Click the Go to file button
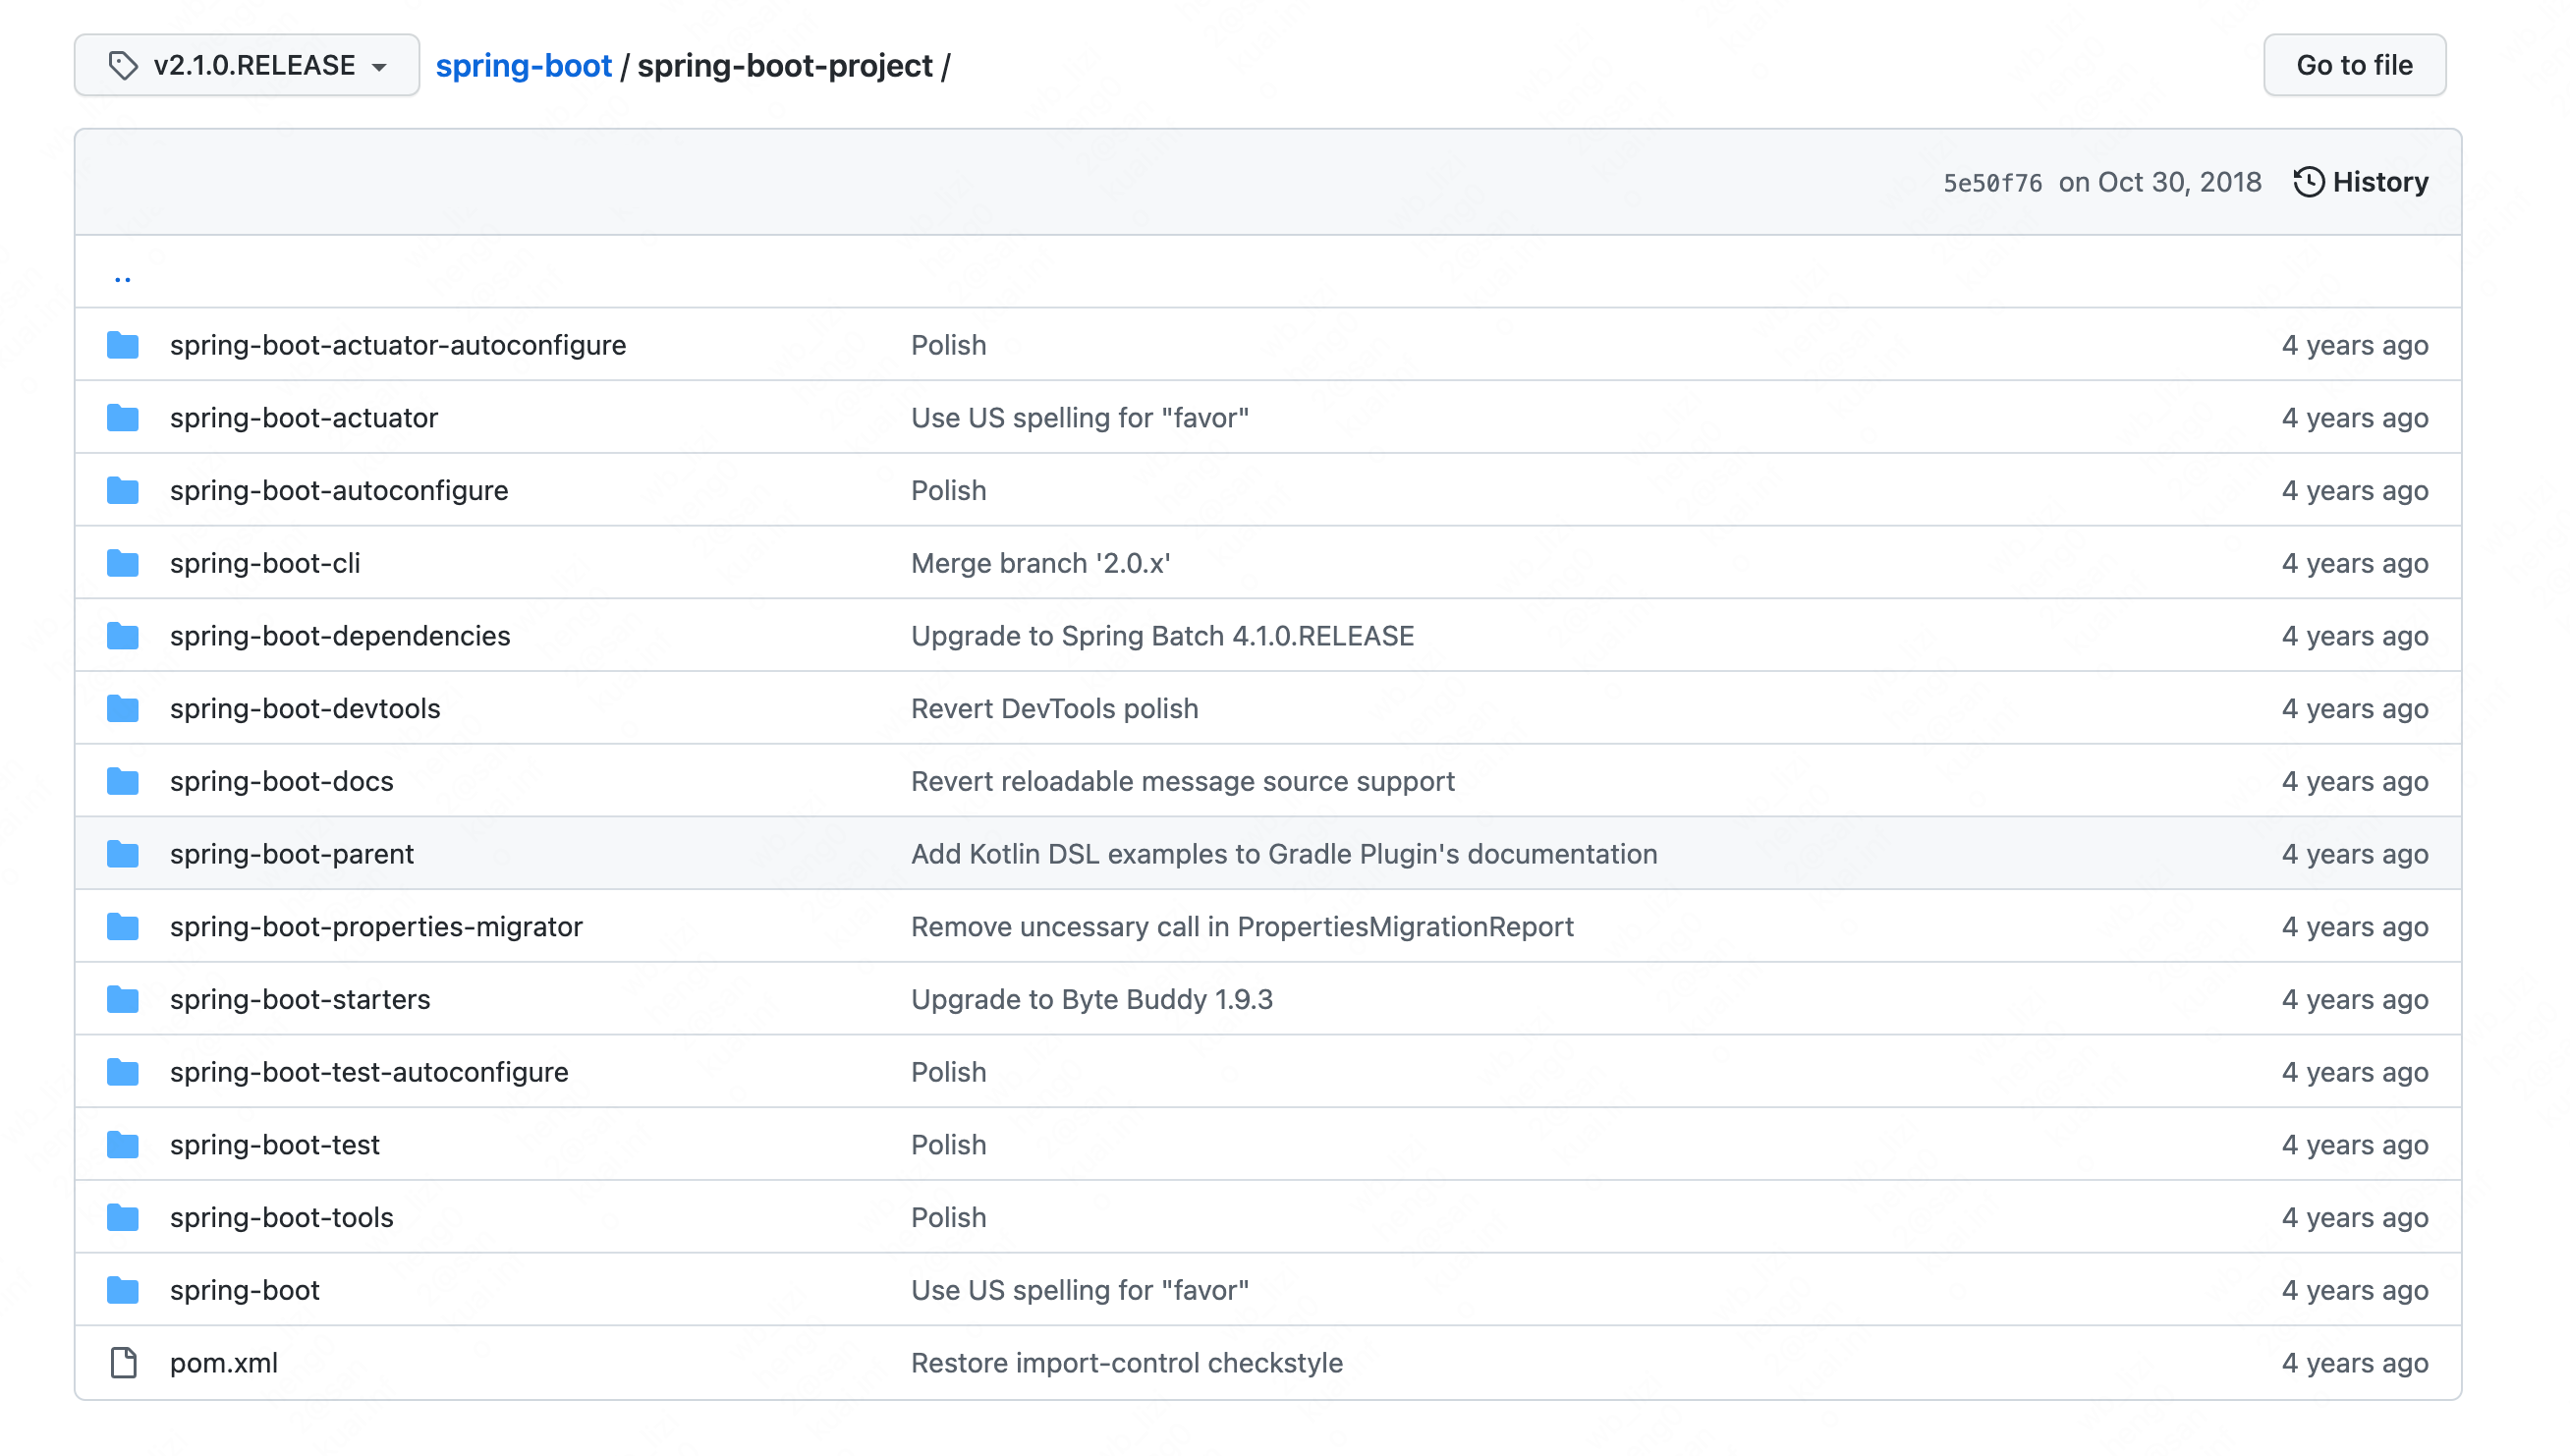 tap(2354, 65)
